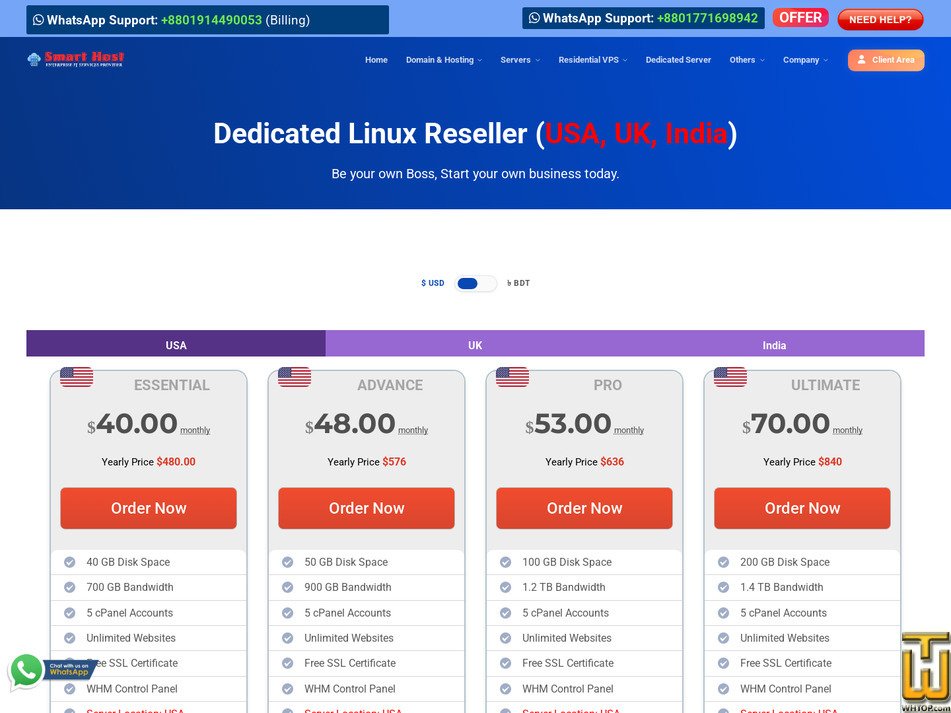
Task: Open the WhatsApp chat floating icon
Action: coord(26,671)
